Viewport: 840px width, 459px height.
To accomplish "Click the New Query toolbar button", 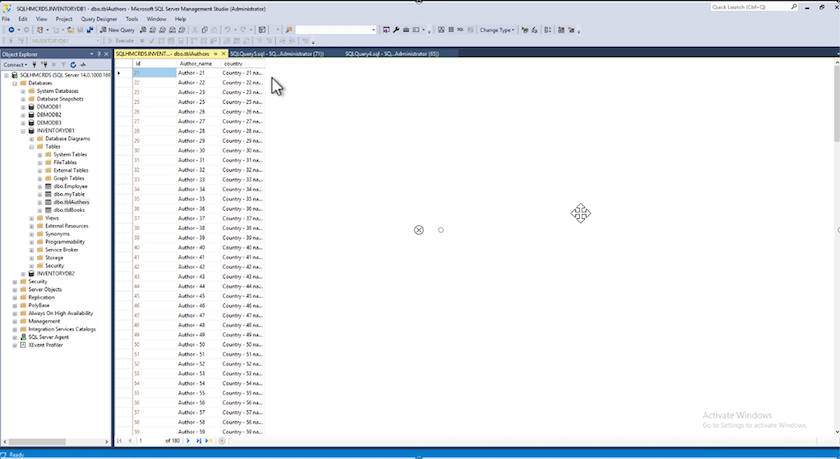I will pos(117,30).
